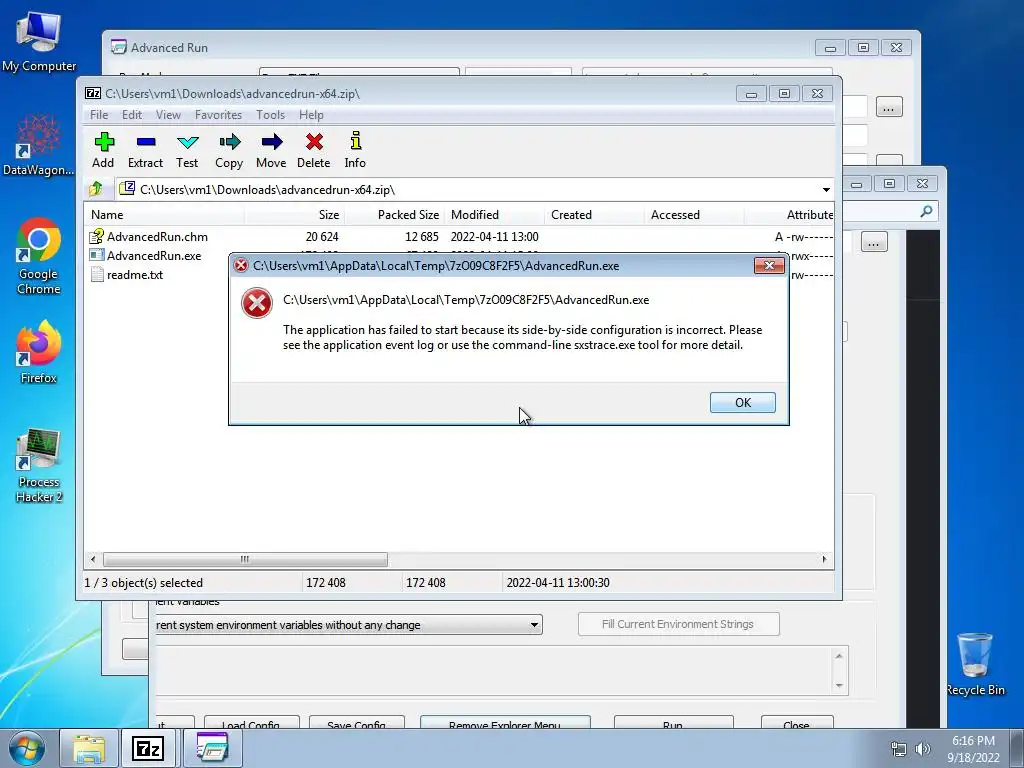This screenshot has height=768, width=1024.
Task: Open the Favorites menu
Action: (218, 115)
